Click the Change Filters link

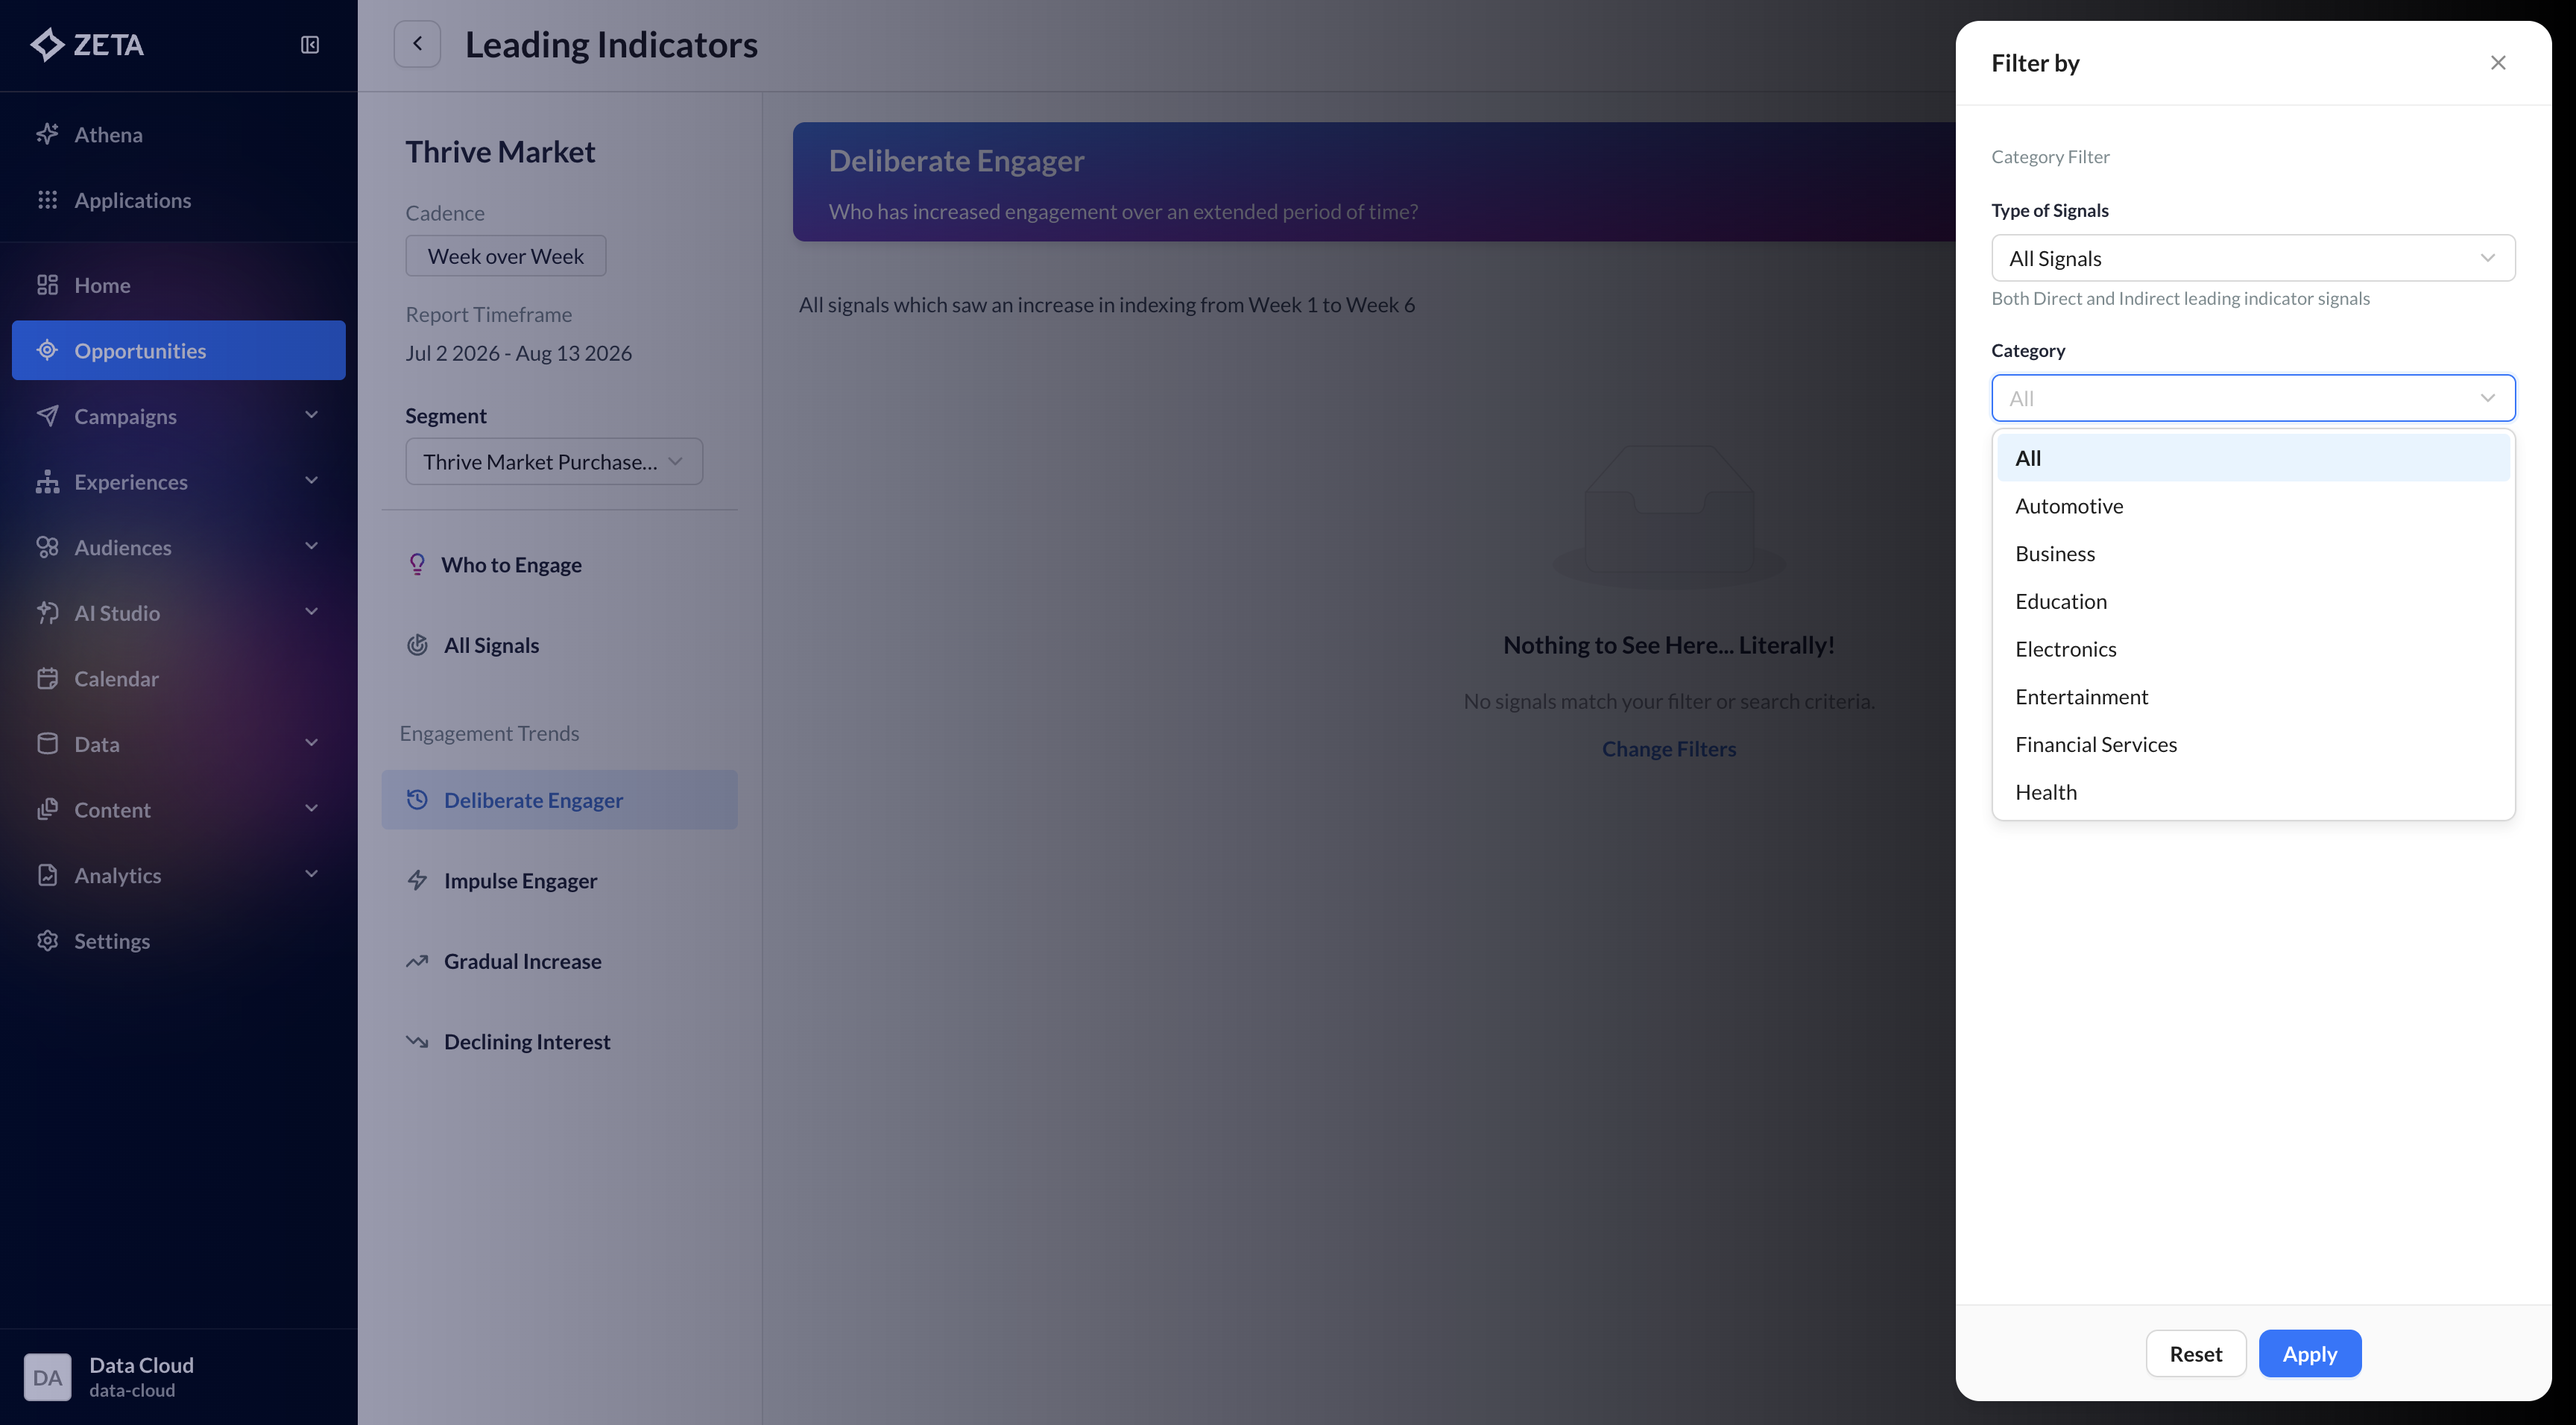(1669, 749)
